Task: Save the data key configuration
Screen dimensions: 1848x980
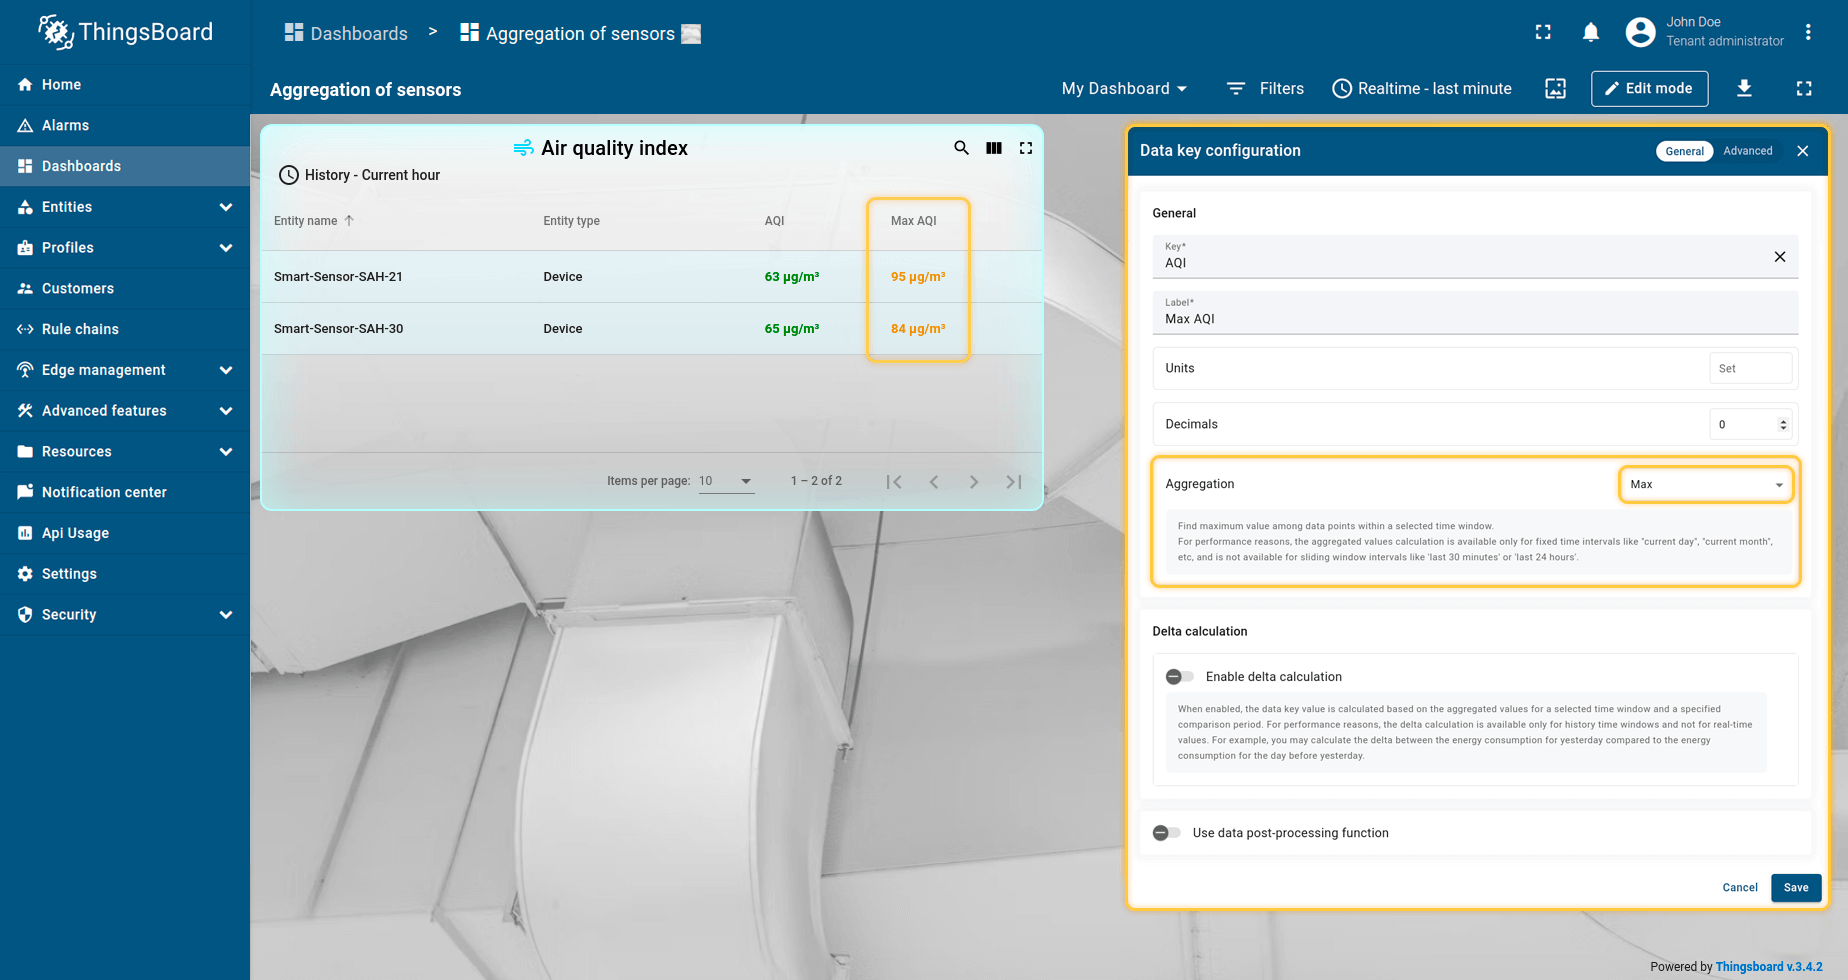Action: (1795, 888)
